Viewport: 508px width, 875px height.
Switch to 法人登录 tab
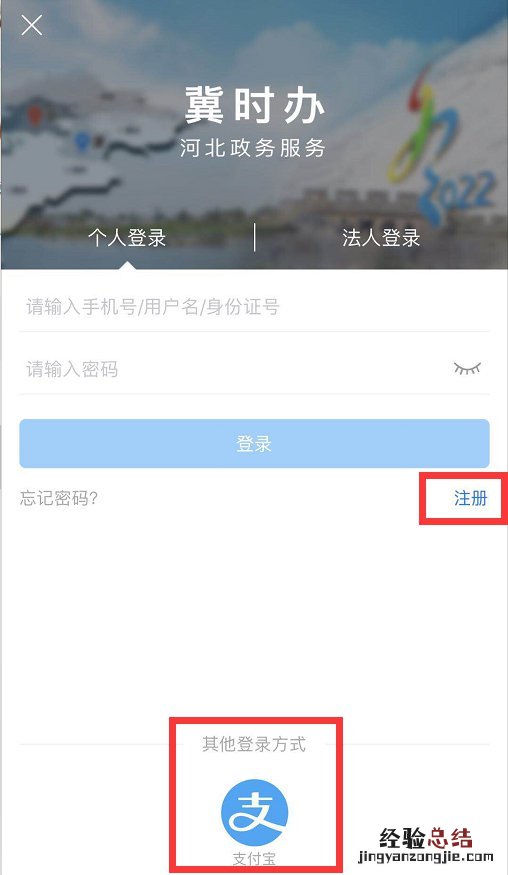click(x=381, y=238)
